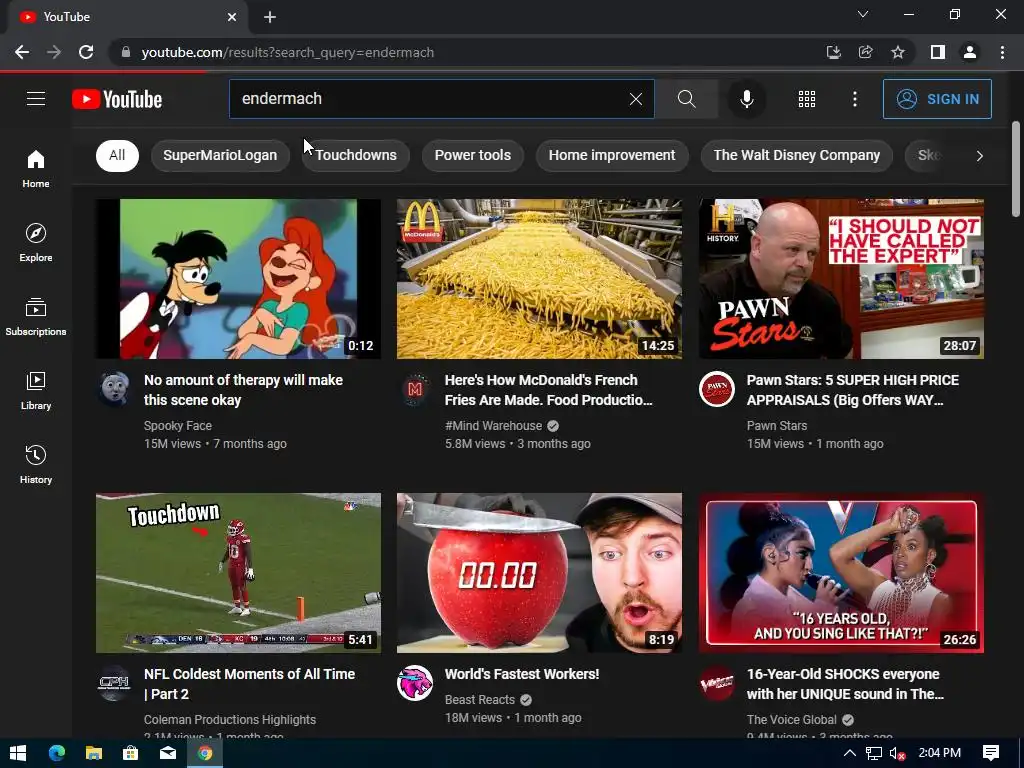Click the #Mind Warehouse channel name

[x=493, y=426]
